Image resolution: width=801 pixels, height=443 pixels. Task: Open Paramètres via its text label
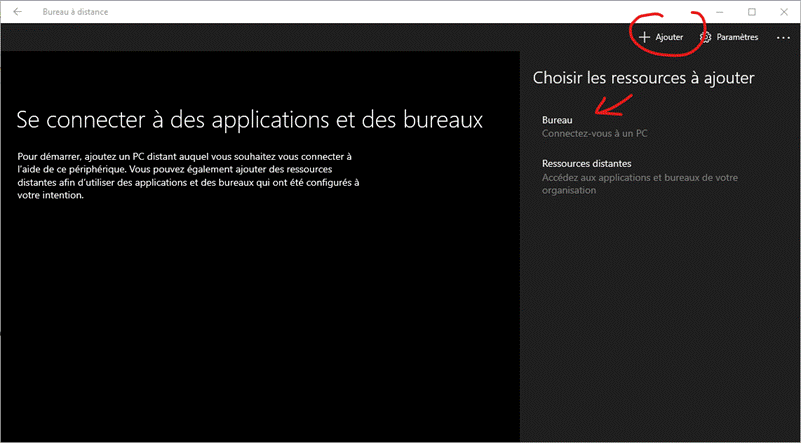[x=737, y=37]
